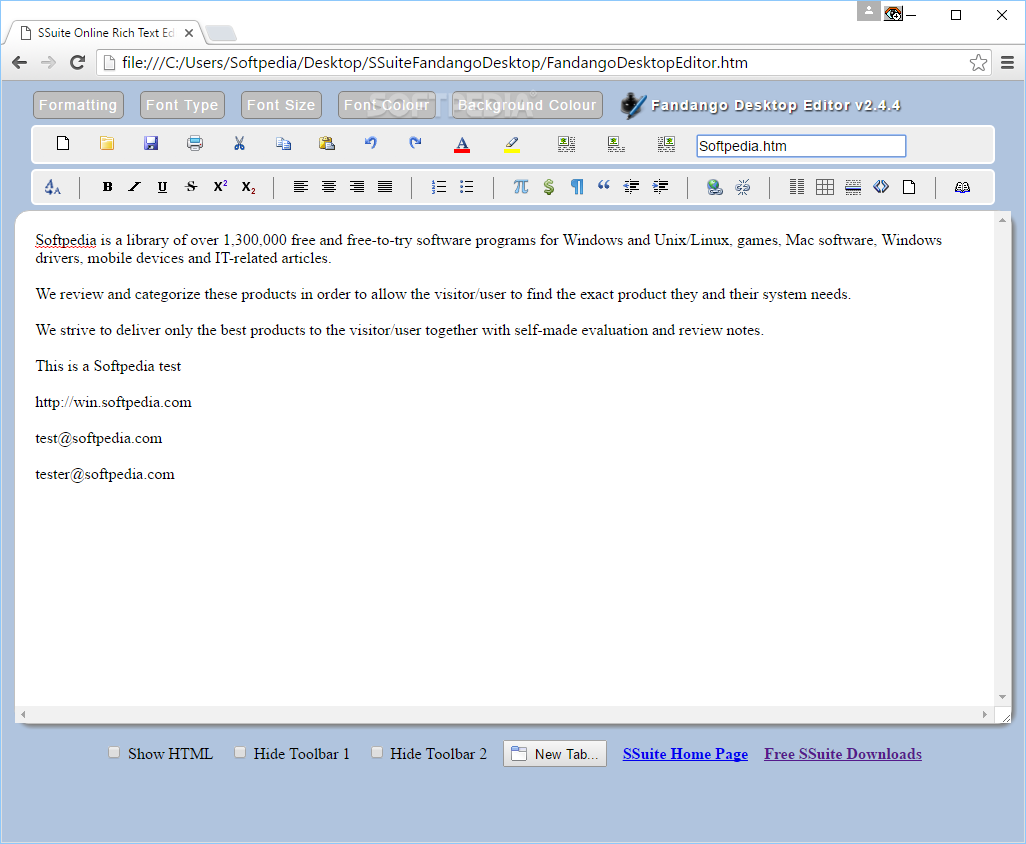The height and width of the screenshot is (844, 1026).
Task: Insert a bulleted list
Action: 467,187
